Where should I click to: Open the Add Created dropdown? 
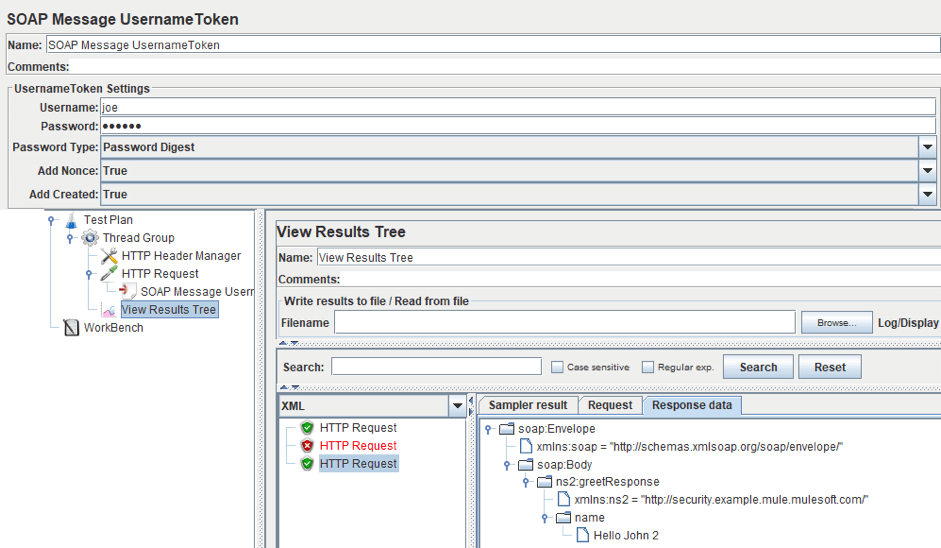(927, 194)
